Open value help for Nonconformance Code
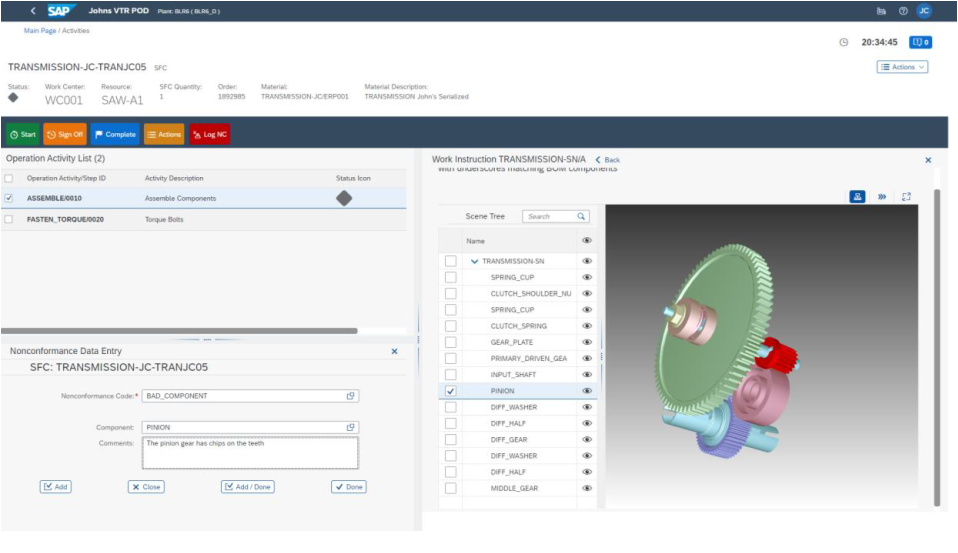 [351, 396]
